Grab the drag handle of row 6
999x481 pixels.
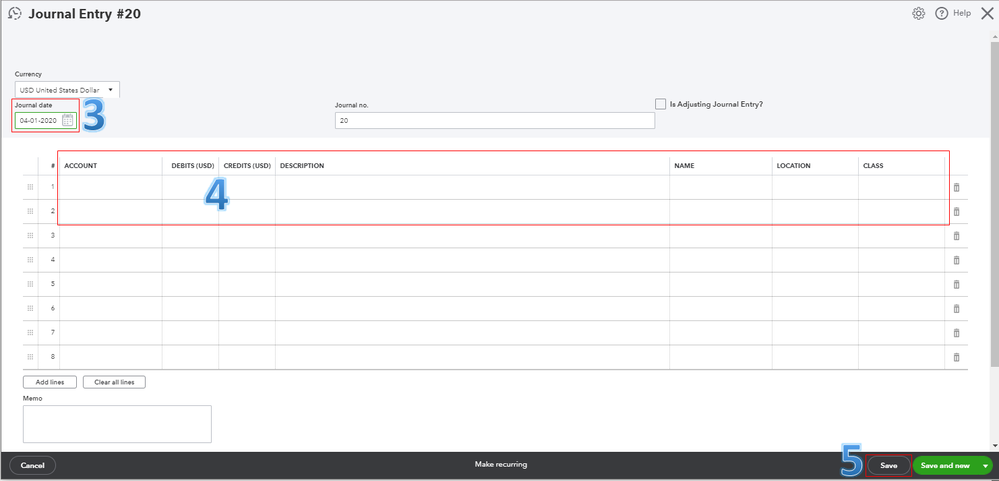[30, 308]
